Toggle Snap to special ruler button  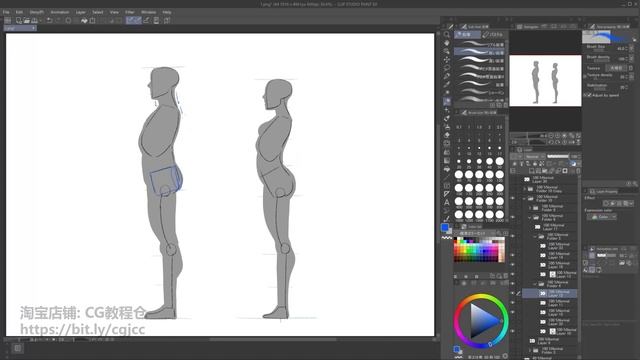click(x=138, y=20)
